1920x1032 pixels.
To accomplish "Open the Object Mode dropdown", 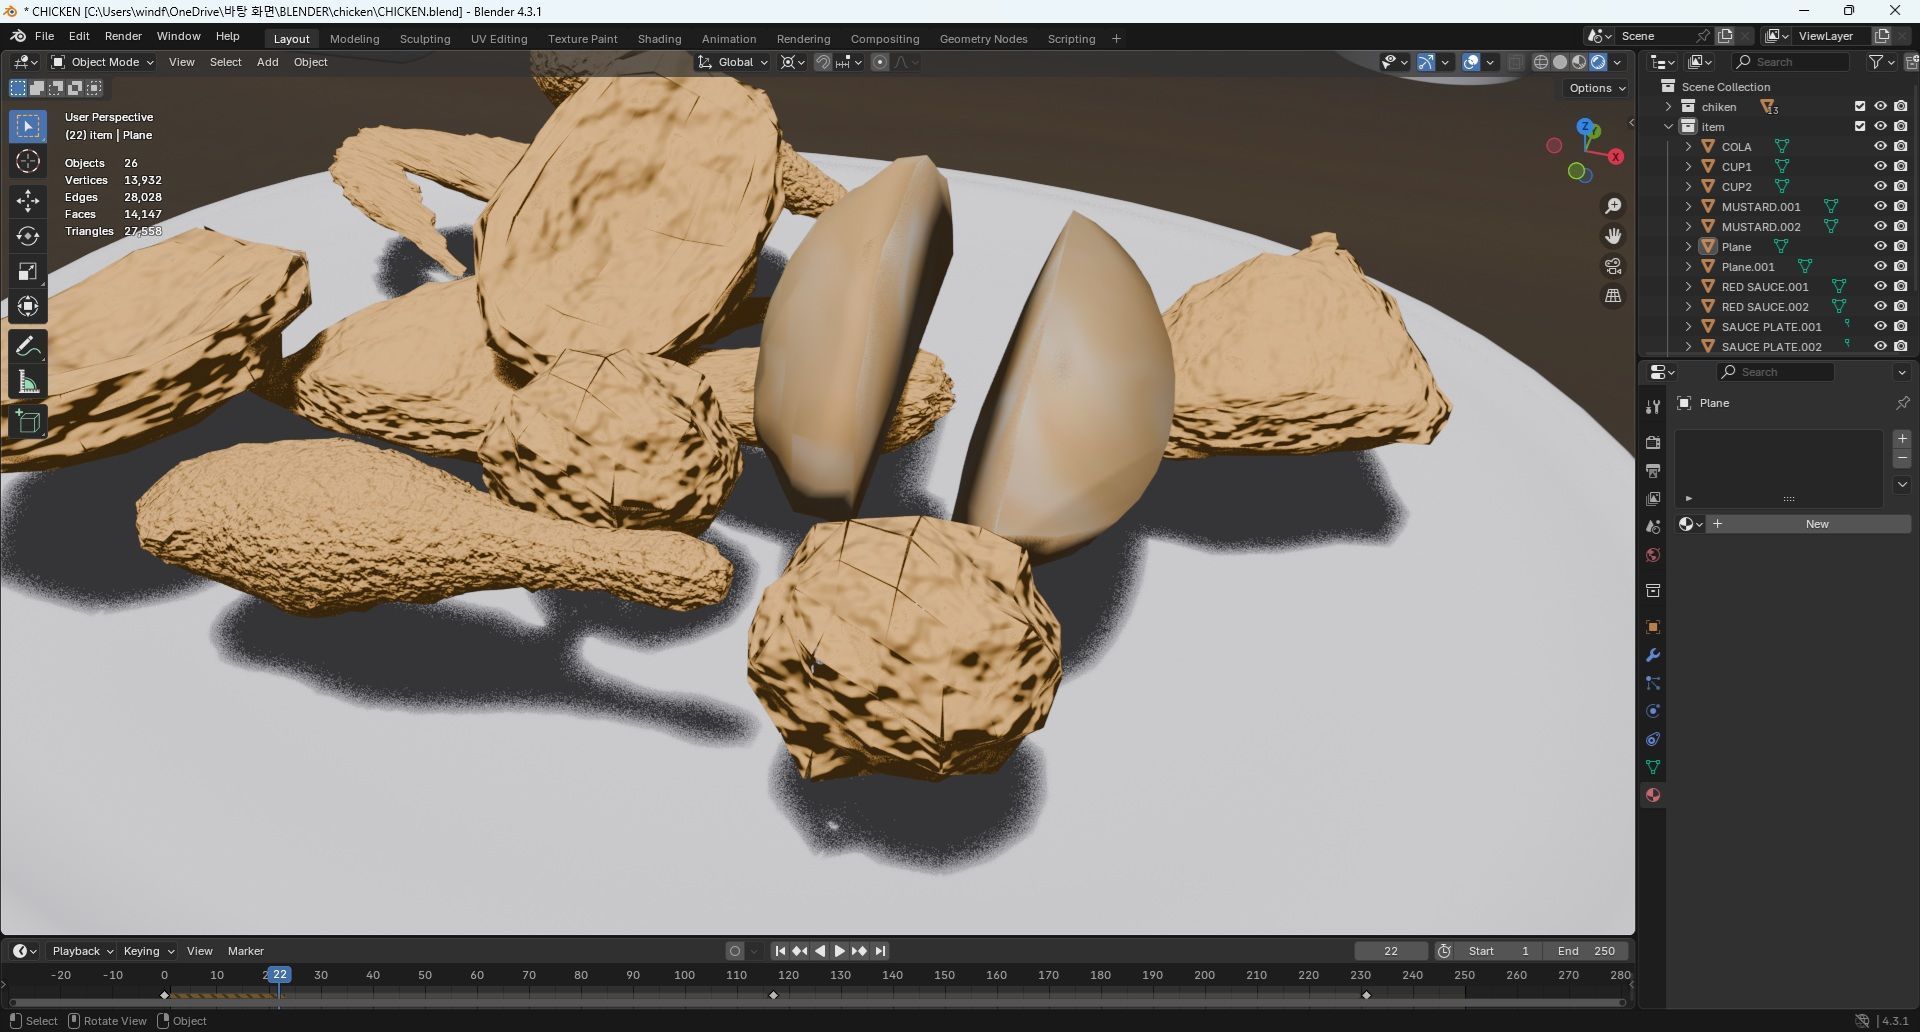I will [x=103, y=62].
